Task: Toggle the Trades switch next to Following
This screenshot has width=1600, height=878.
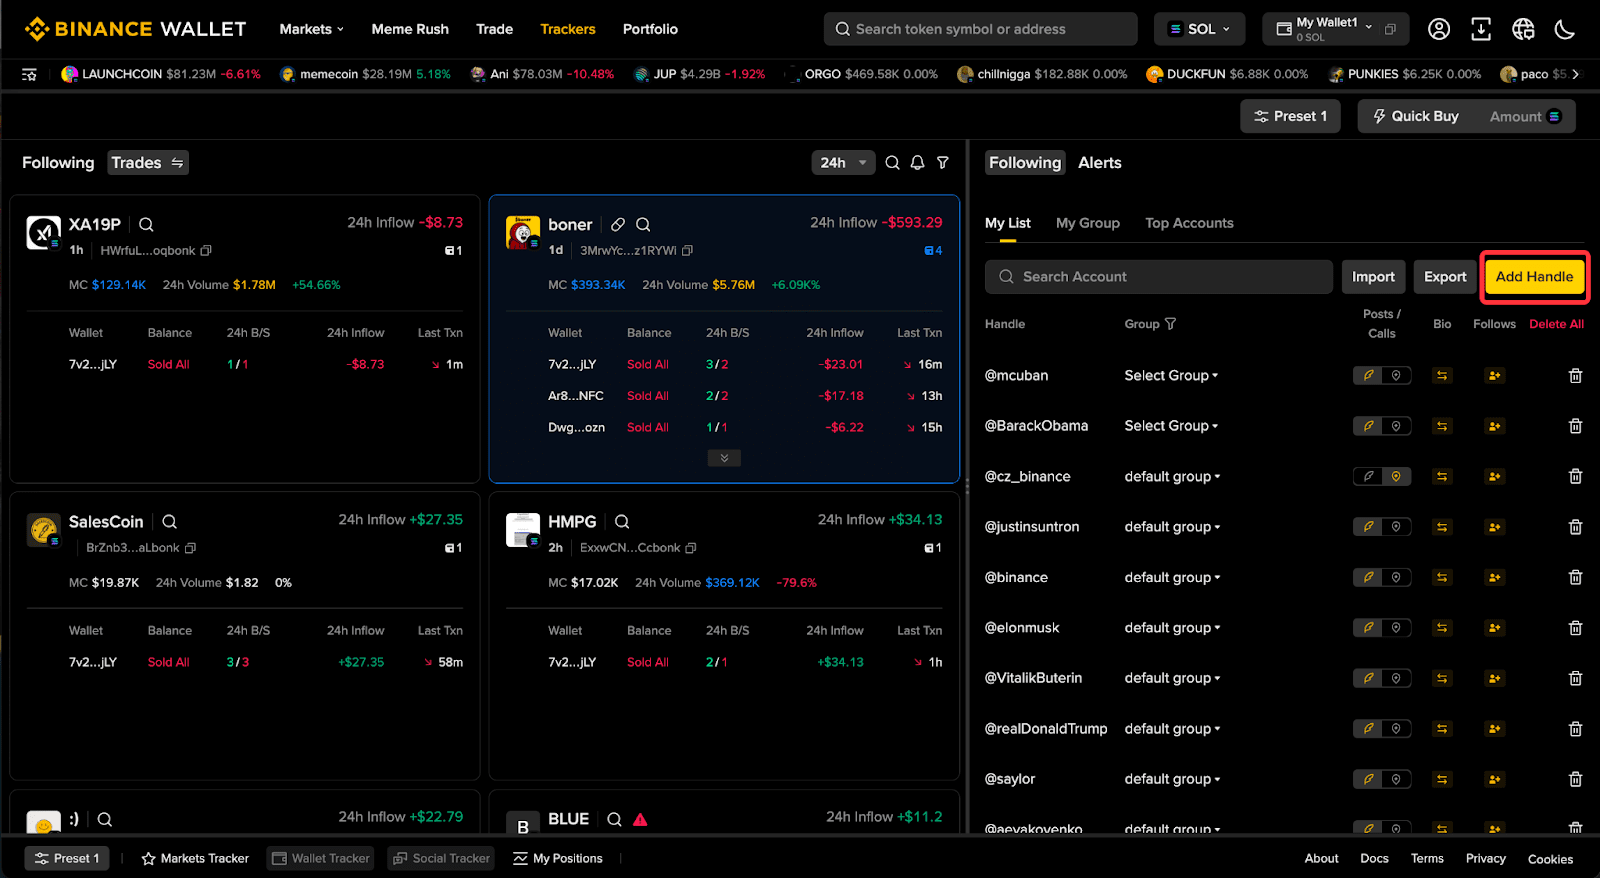Action: click(148, 162)
